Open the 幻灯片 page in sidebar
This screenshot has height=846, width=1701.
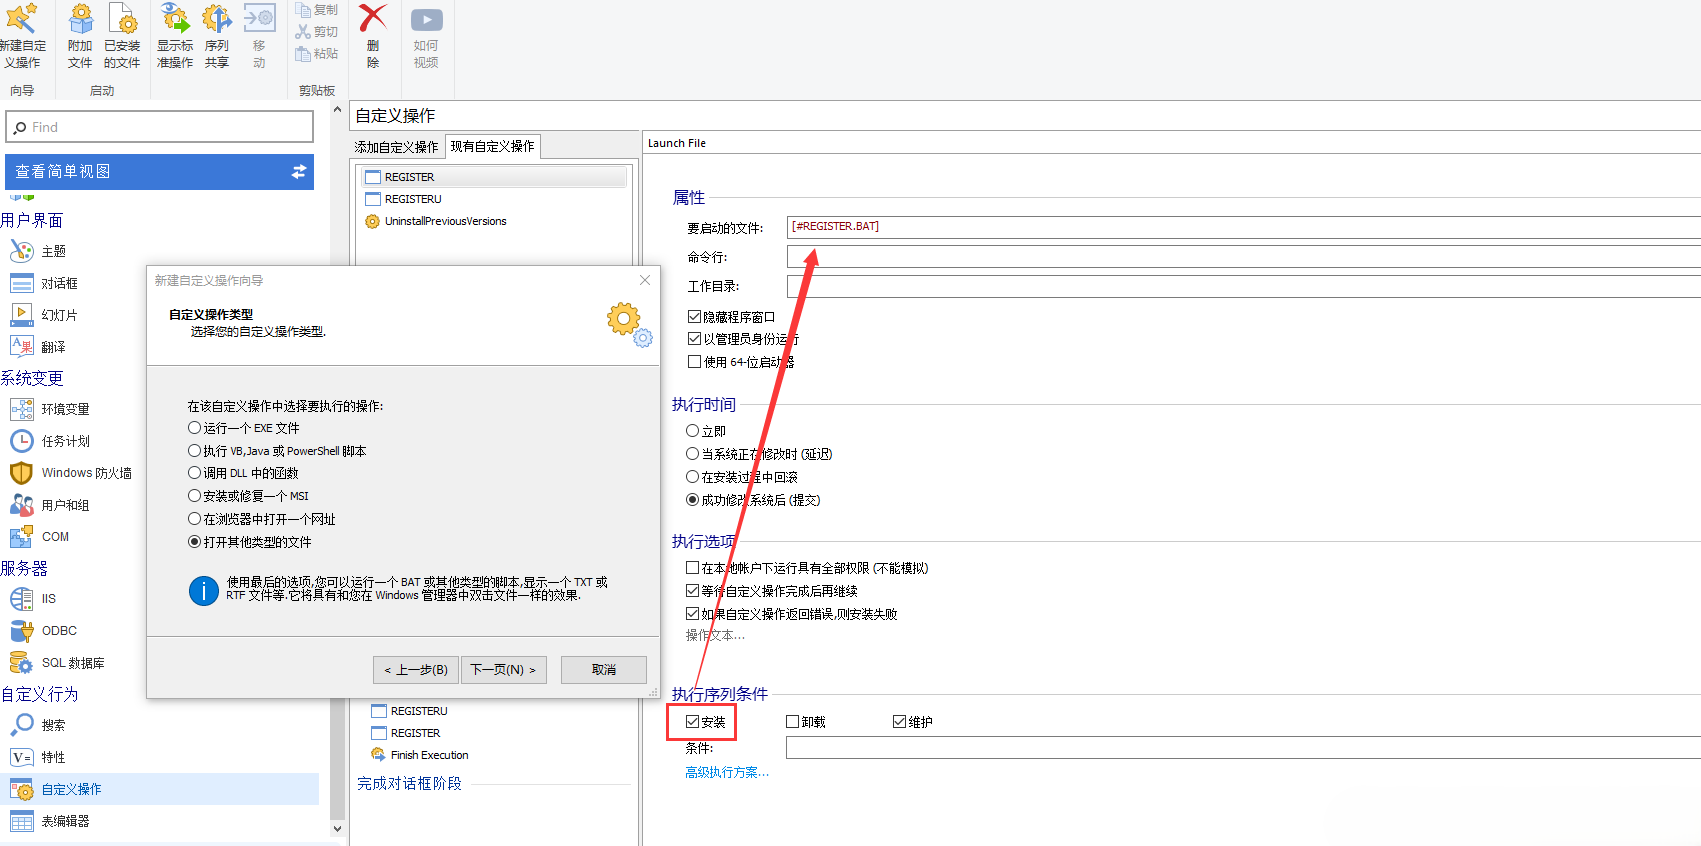pos(44,315)
